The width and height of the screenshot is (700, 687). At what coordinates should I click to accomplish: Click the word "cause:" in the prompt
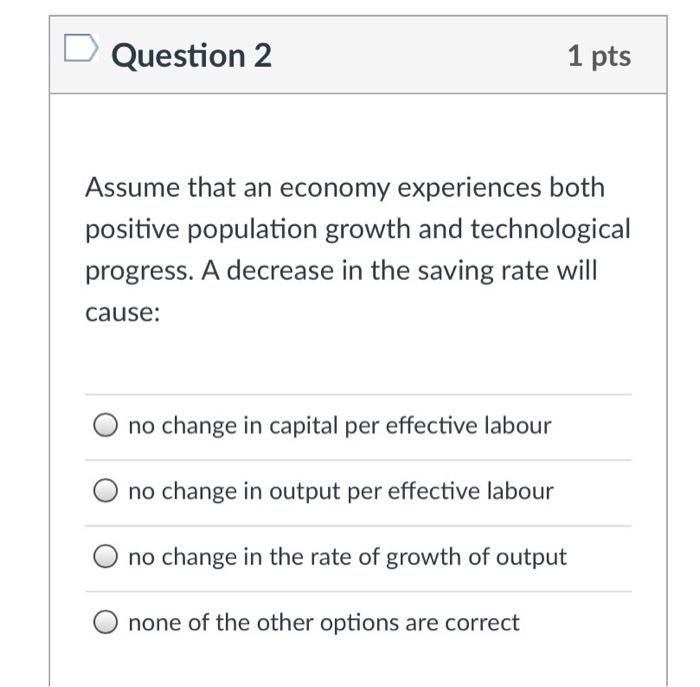[123, 312]
